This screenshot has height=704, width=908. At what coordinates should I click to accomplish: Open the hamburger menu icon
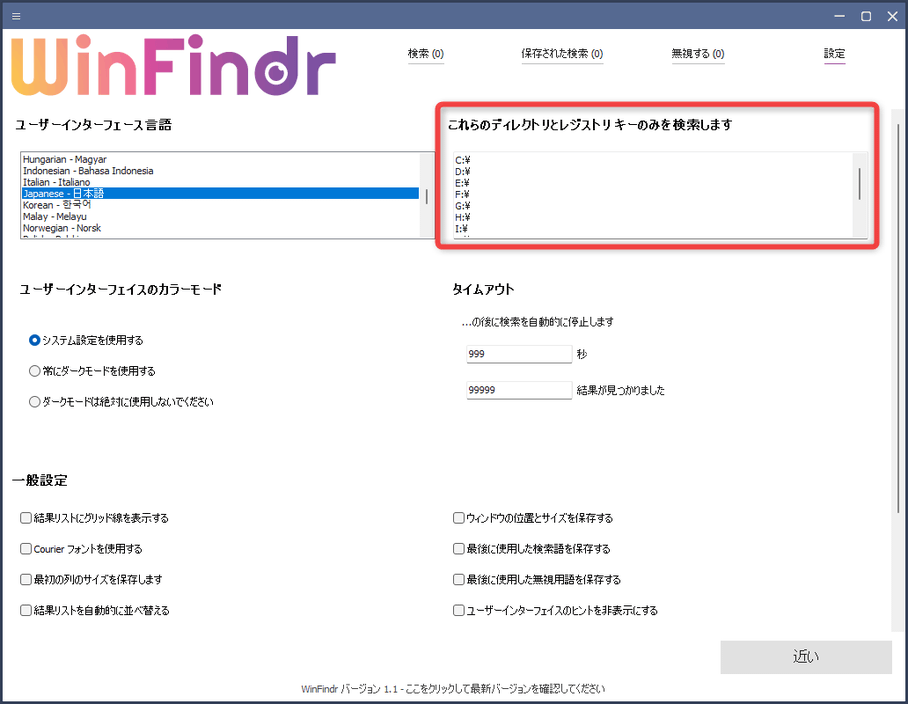[16, 16]
